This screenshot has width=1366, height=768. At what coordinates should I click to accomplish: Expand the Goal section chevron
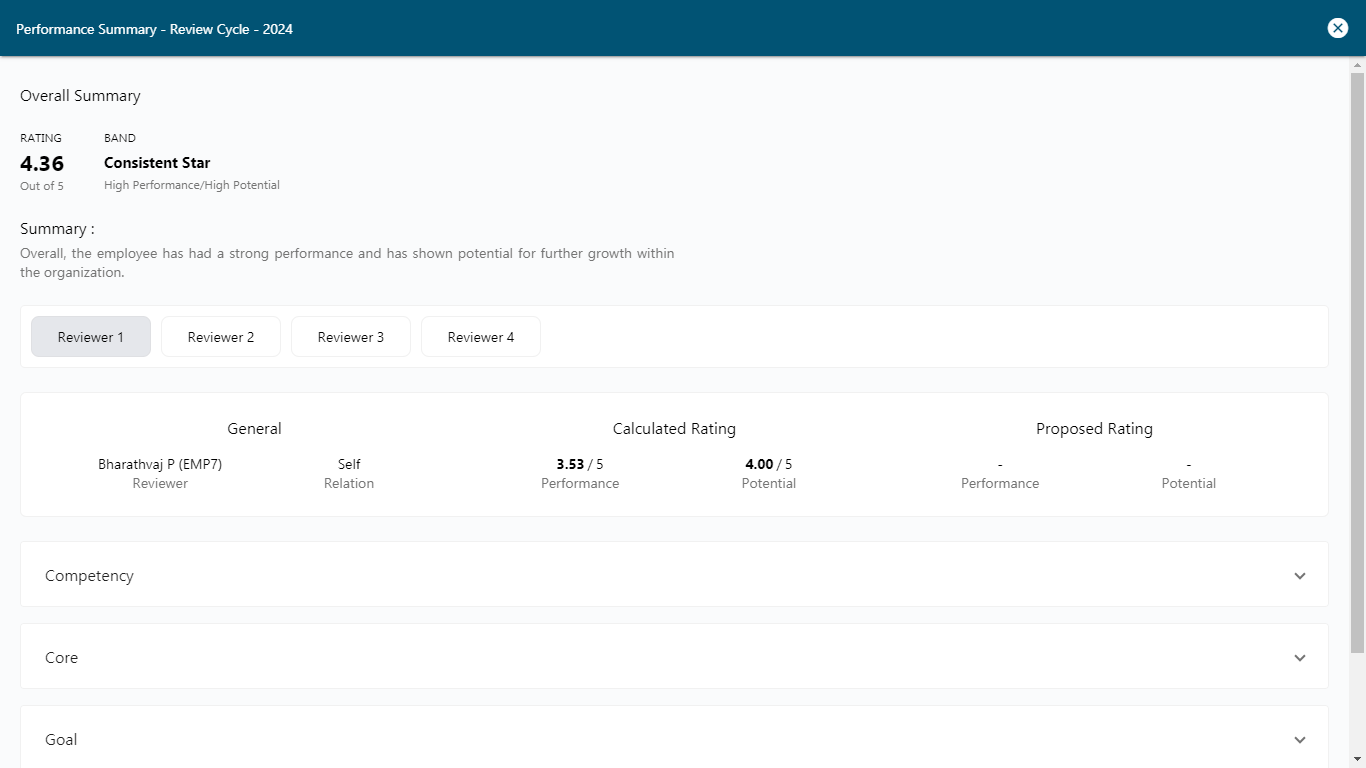[x=1300, y=740]
